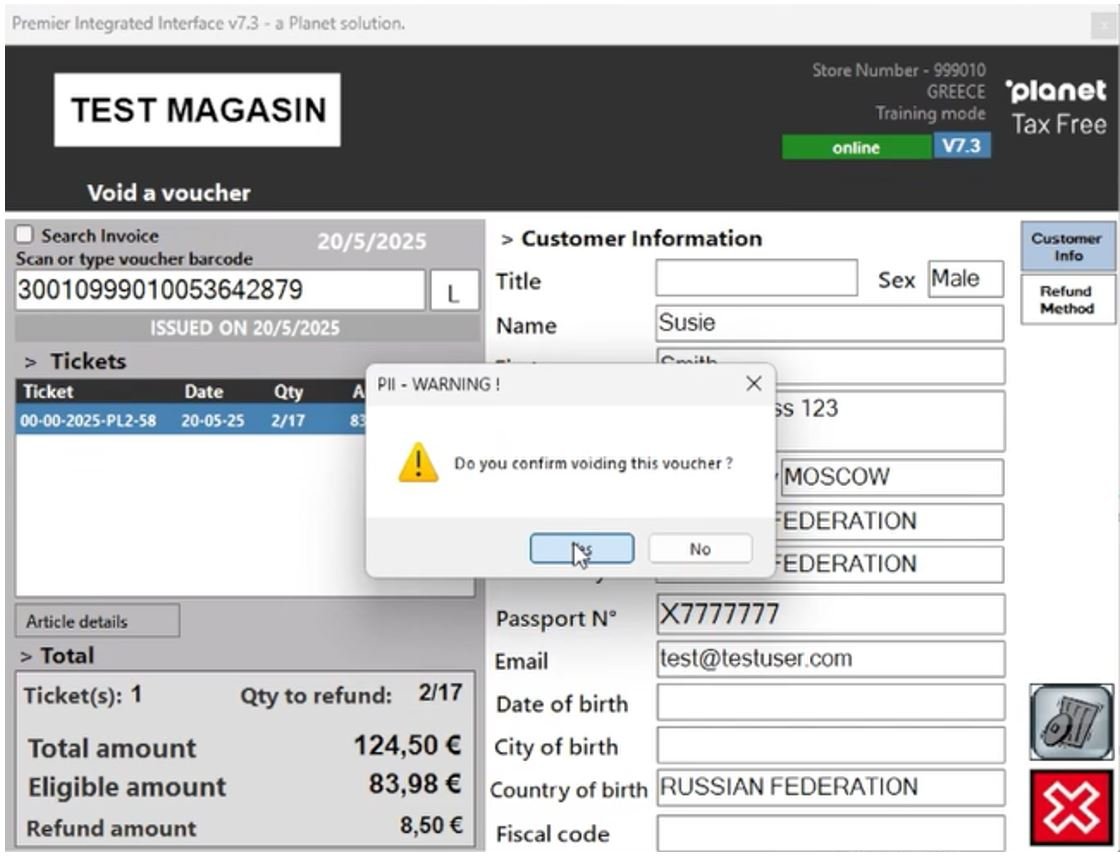Click the TEST MAGASIN store logo

pos(197,110)
